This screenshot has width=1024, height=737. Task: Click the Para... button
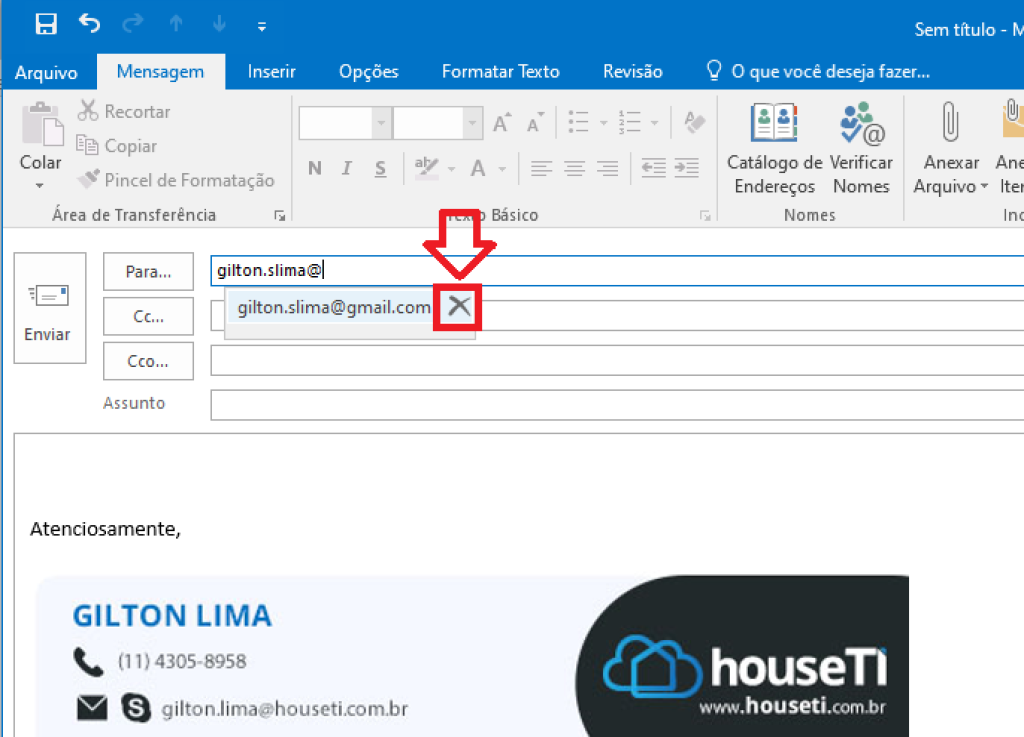(148, 272)
